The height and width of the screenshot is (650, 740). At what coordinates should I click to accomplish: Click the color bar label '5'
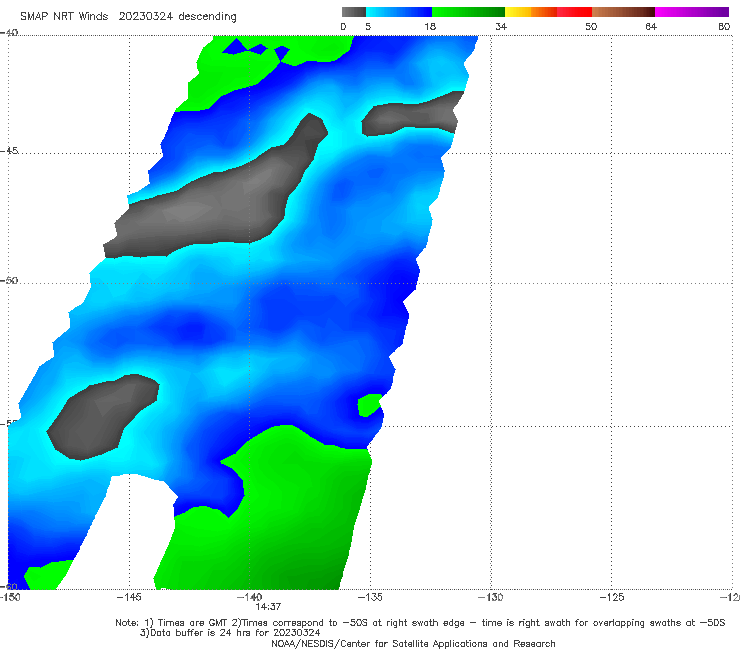pos(368,27)
